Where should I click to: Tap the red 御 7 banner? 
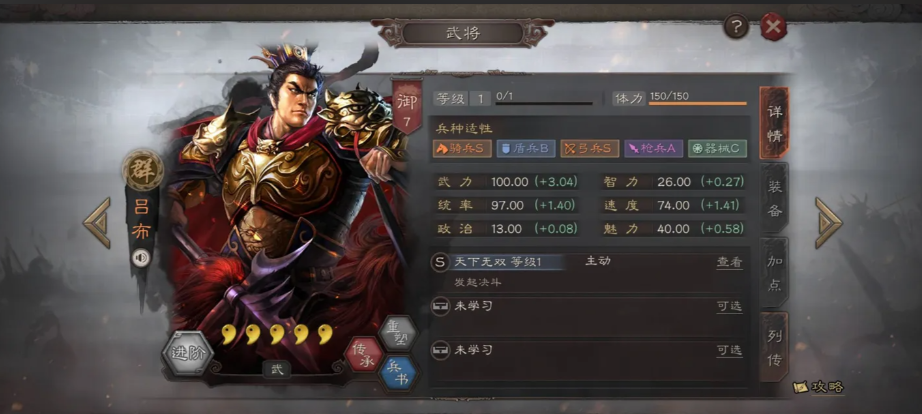[407, 106]
